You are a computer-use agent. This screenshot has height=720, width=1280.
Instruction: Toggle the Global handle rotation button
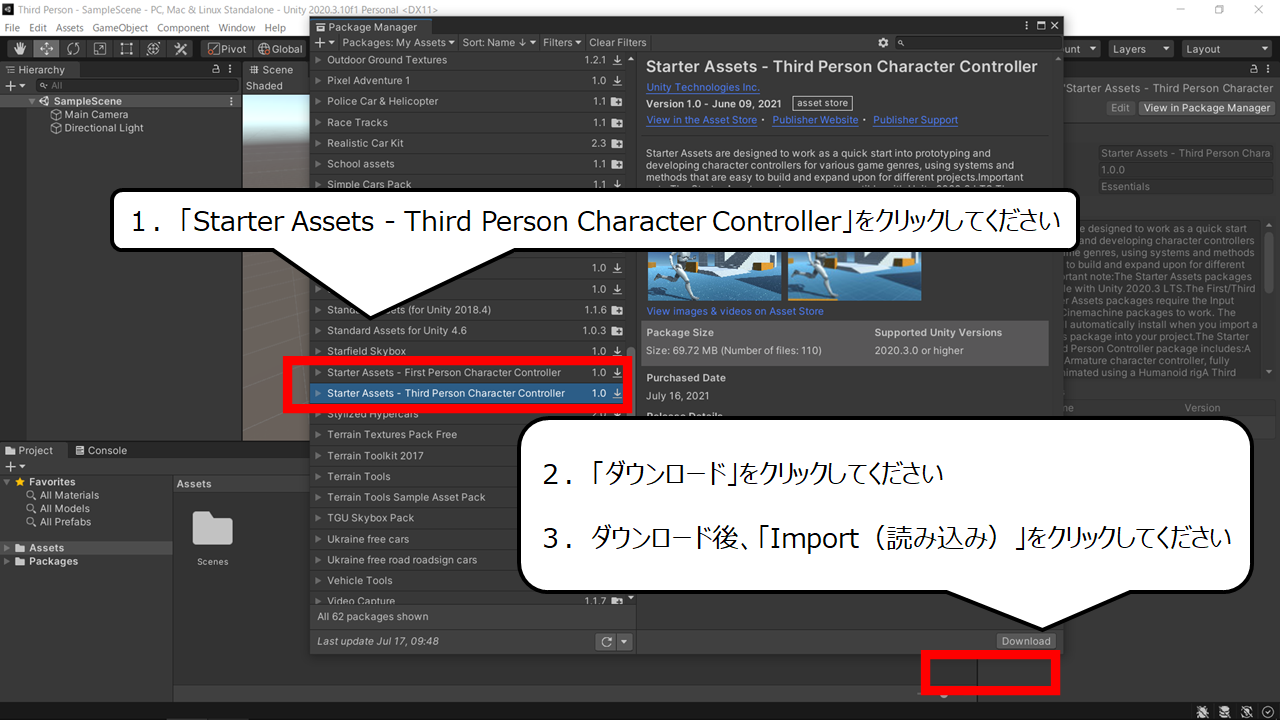pyautogui.click(x=279, y=49)
